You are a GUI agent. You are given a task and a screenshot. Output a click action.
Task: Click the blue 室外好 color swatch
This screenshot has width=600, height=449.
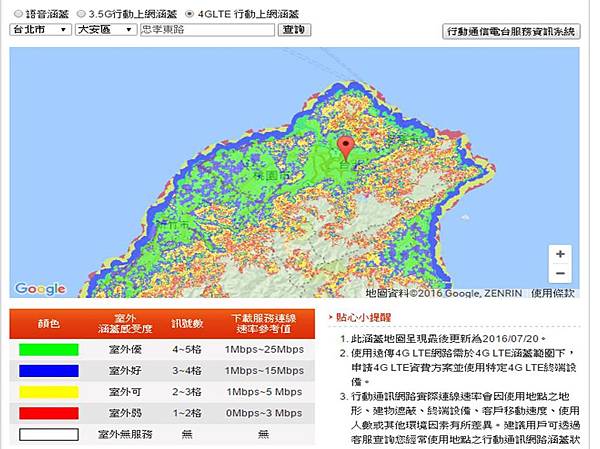pyautogui.click(x=49, y=371)
